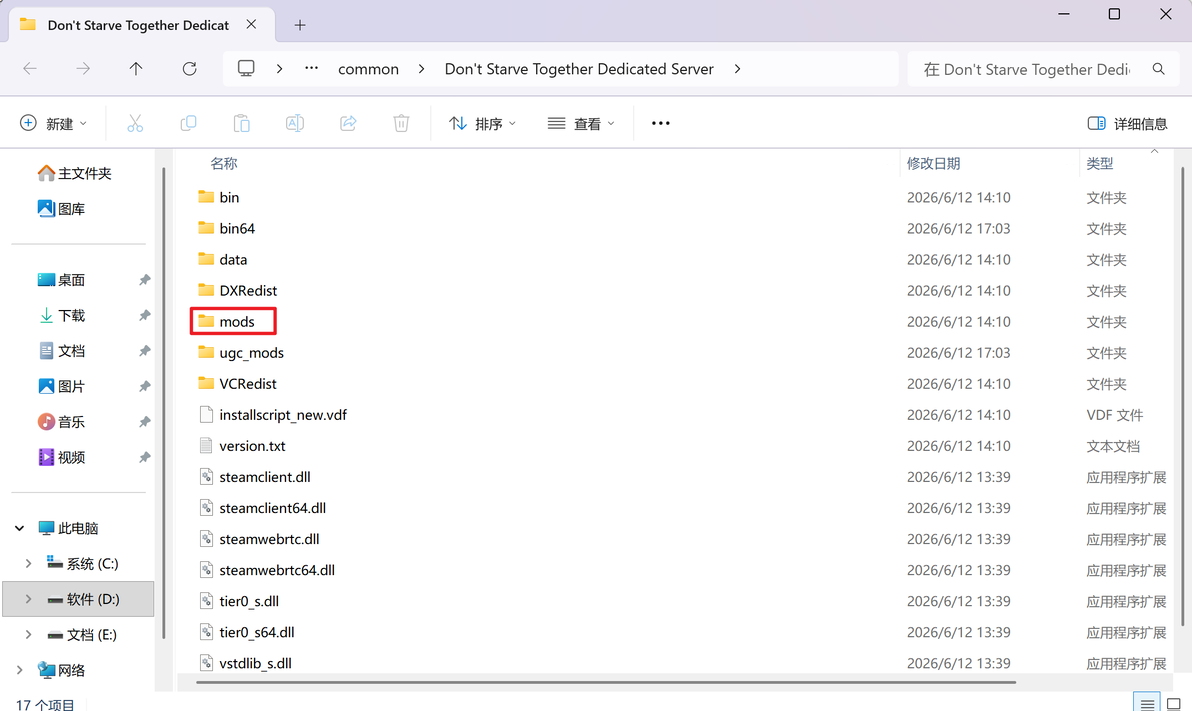Click the Copy icon in toolbar

(x=188, y=123)
